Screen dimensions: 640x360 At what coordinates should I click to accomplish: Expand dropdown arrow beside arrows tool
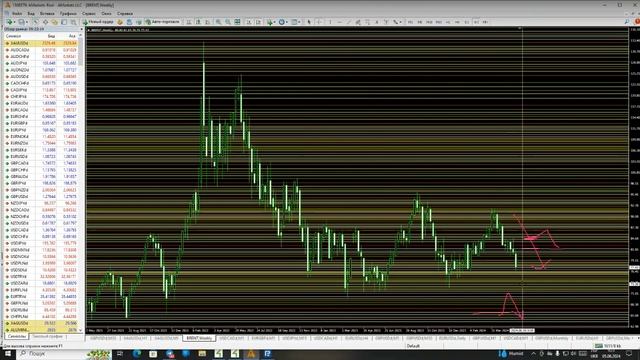coord(401,22)
